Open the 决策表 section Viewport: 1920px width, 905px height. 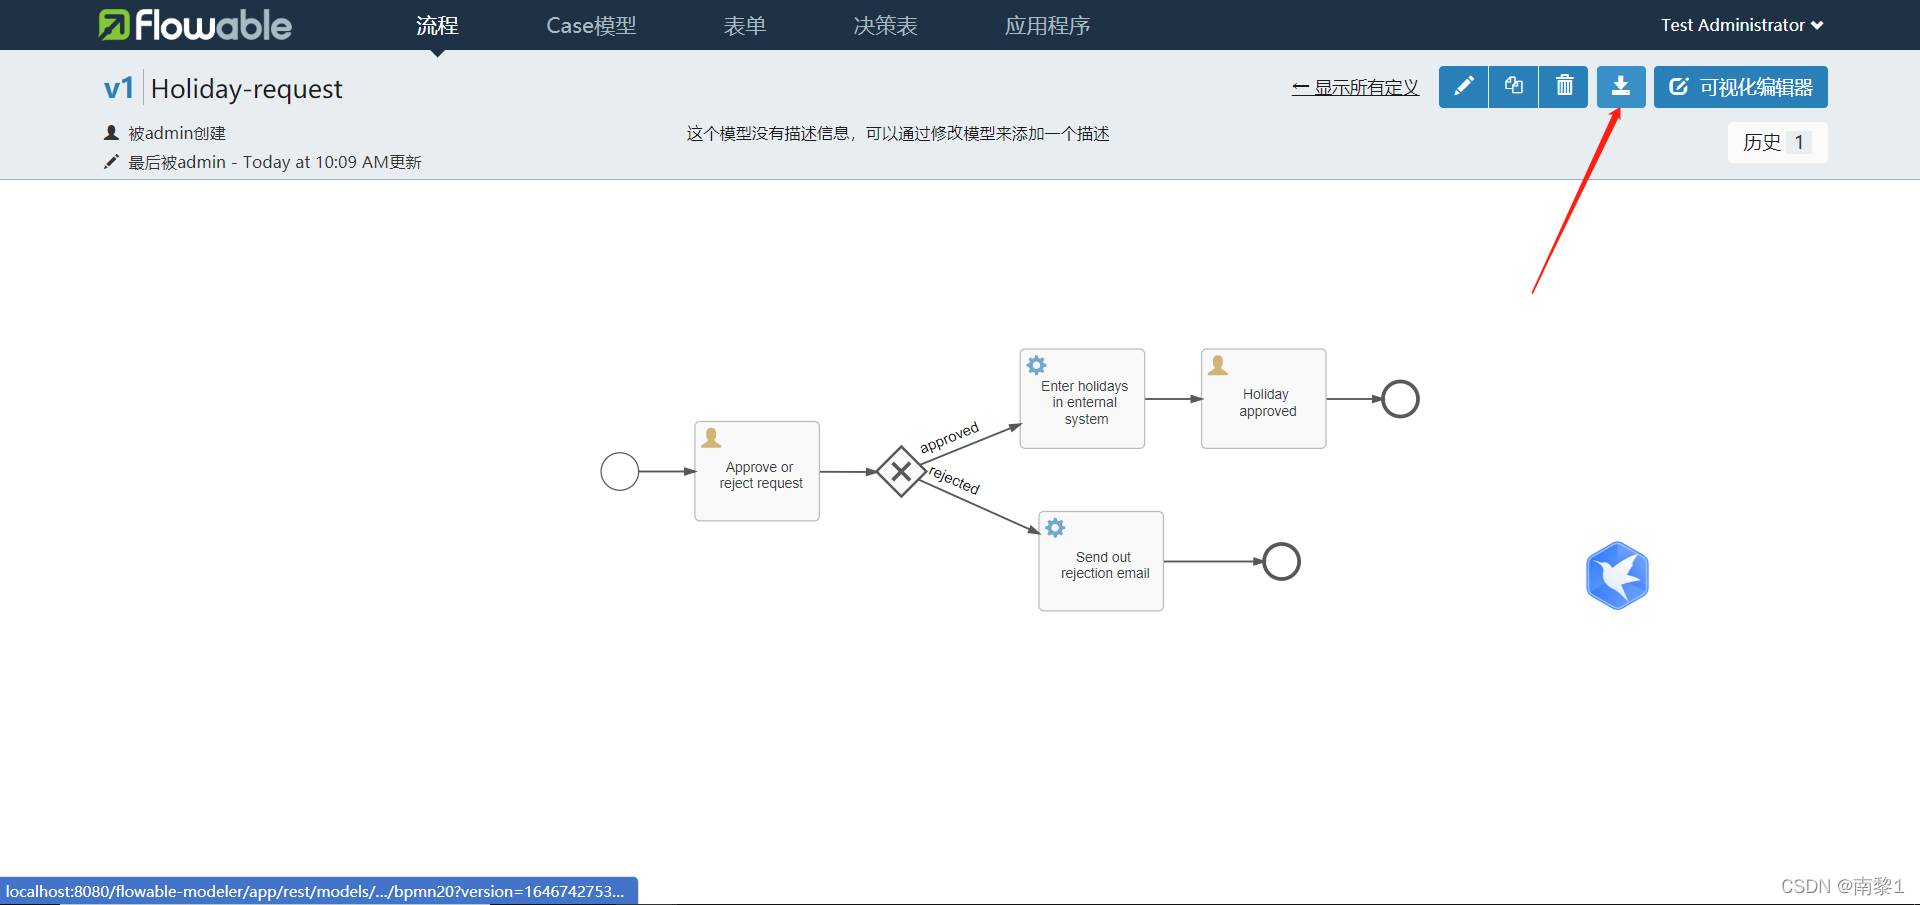pyautogui.click(x=884, y=25)
